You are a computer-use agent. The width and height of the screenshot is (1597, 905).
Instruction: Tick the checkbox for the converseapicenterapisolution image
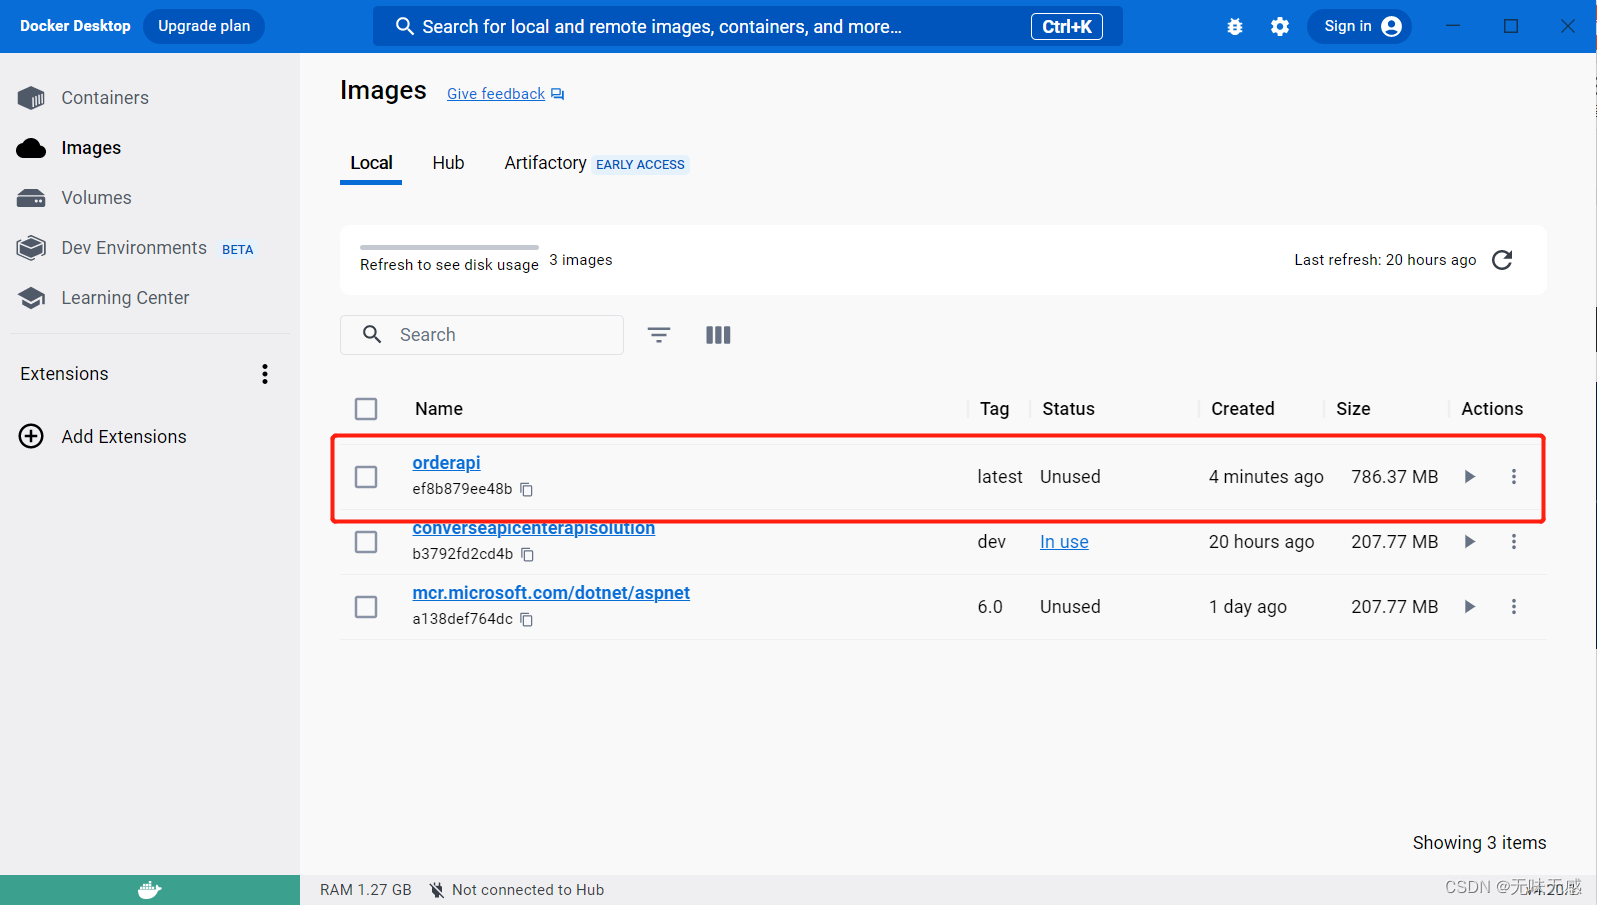click(x=366, y=542)
